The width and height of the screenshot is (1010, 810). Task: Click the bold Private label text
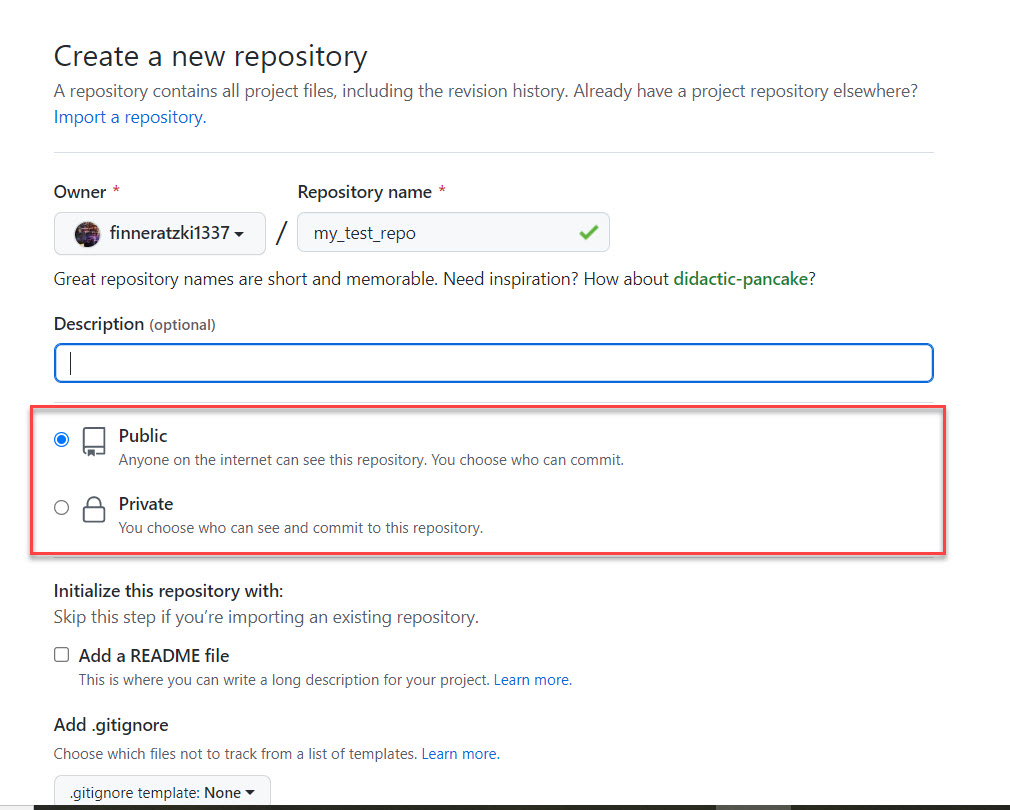(146, 504)
